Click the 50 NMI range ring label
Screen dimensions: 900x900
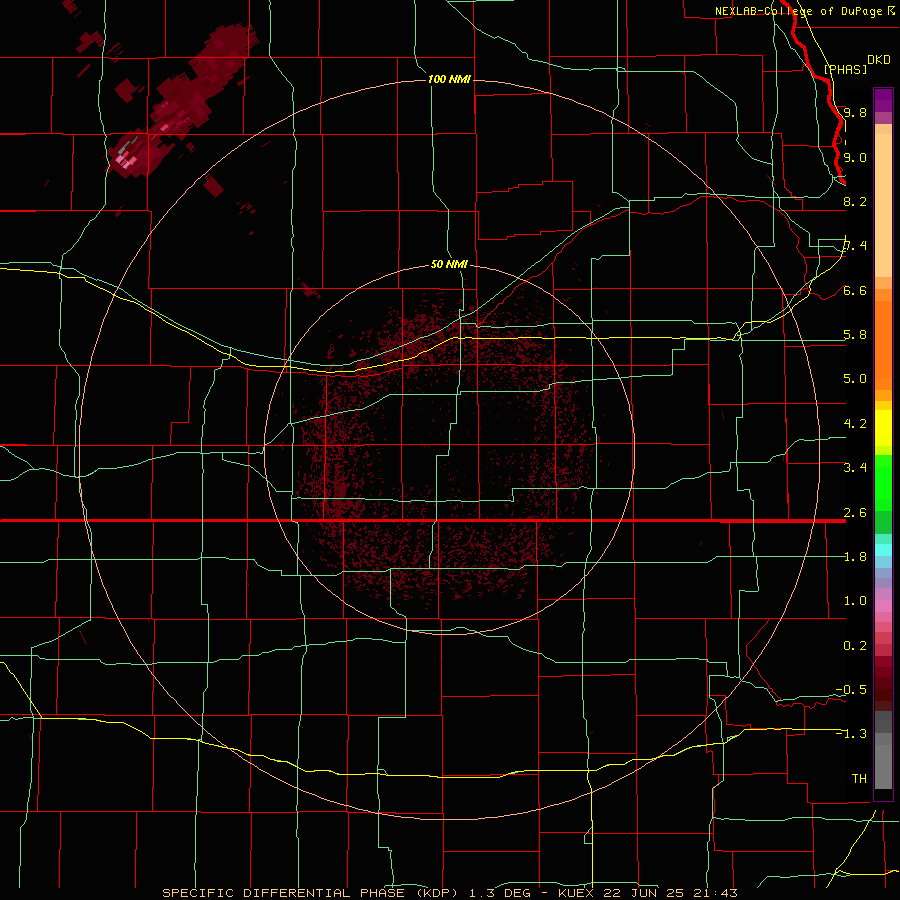point(449,264)
